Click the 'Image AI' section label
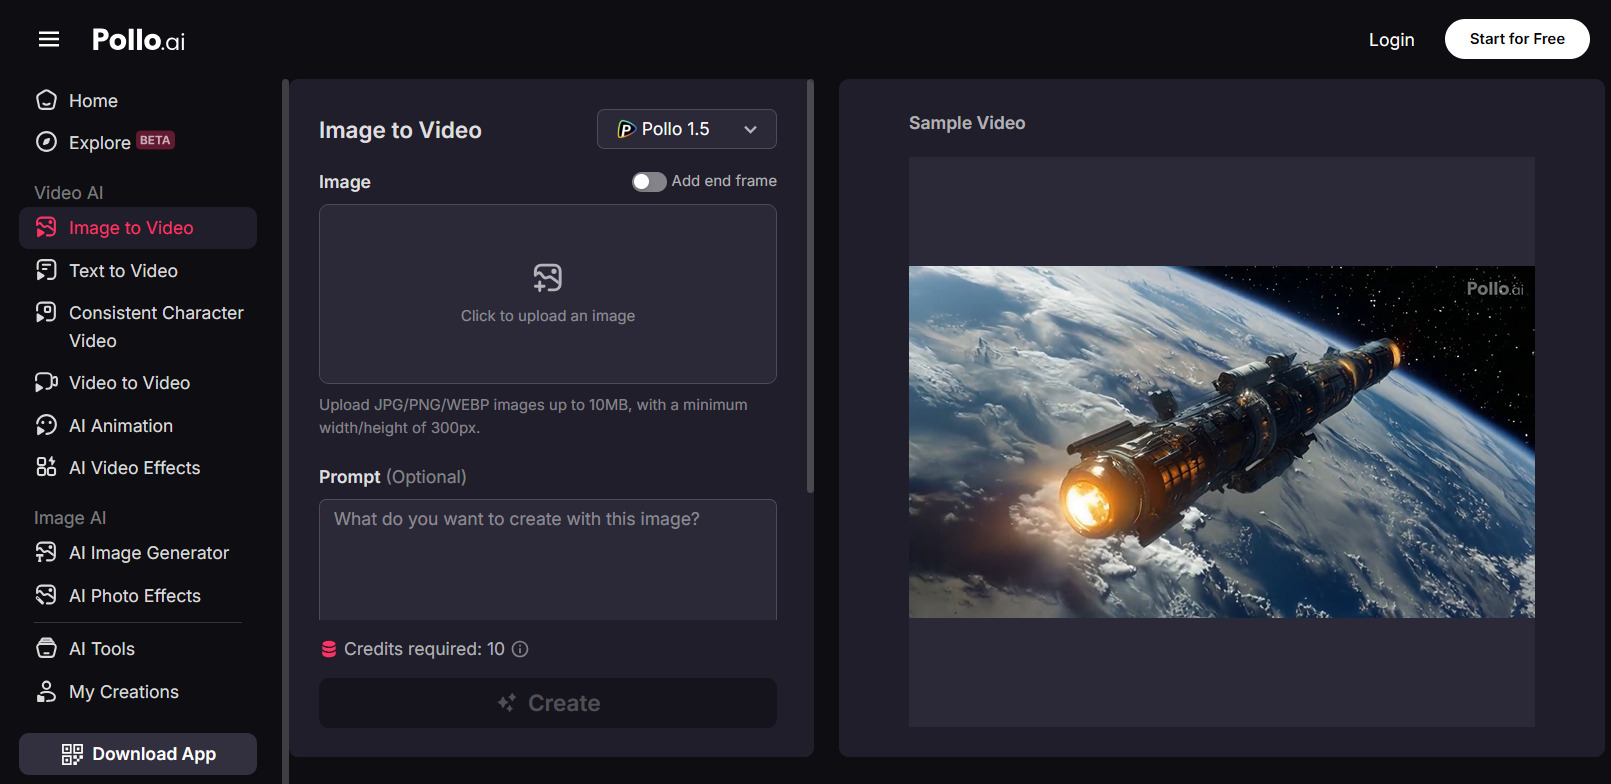1611x784 pixels. 70,518
